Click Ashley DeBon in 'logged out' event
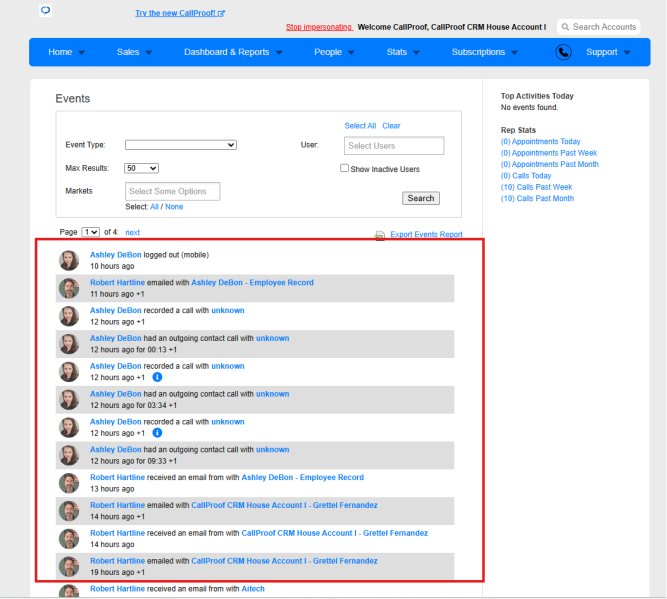The height and width of the screenshot is (599, 667). [x=115, y=255]
